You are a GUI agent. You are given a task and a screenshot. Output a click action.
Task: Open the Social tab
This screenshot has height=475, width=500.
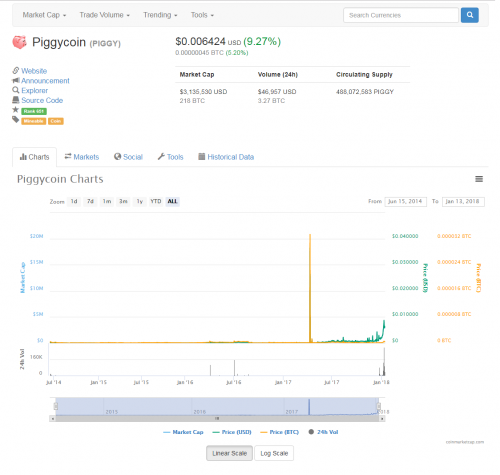(x=128, y=157)
